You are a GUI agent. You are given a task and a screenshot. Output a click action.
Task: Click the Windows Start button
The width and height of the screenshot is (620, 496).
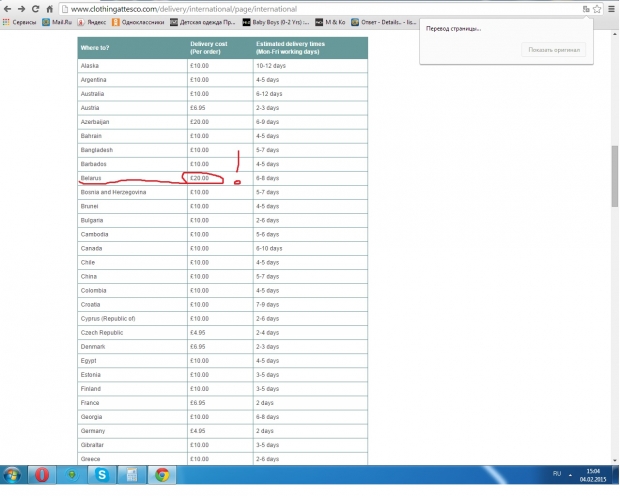click(x=13, y=475)
